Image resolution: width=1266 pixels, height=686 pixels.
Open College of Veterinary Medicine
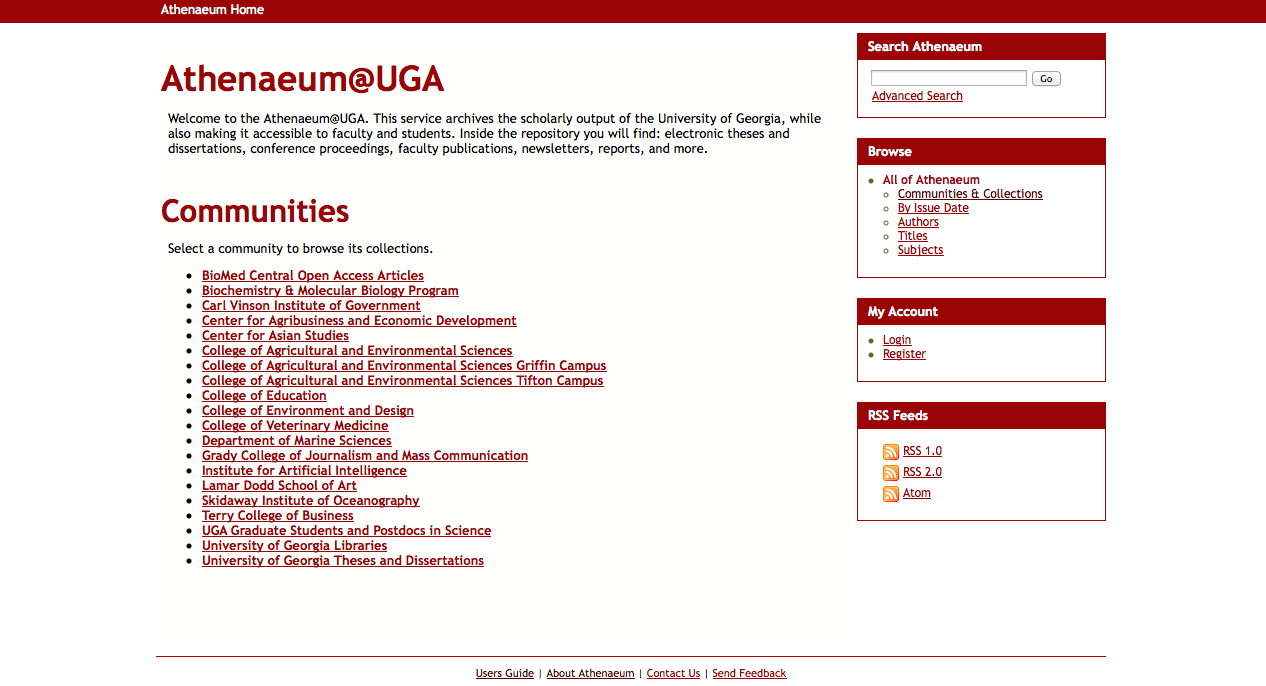(x=295, y=426)
